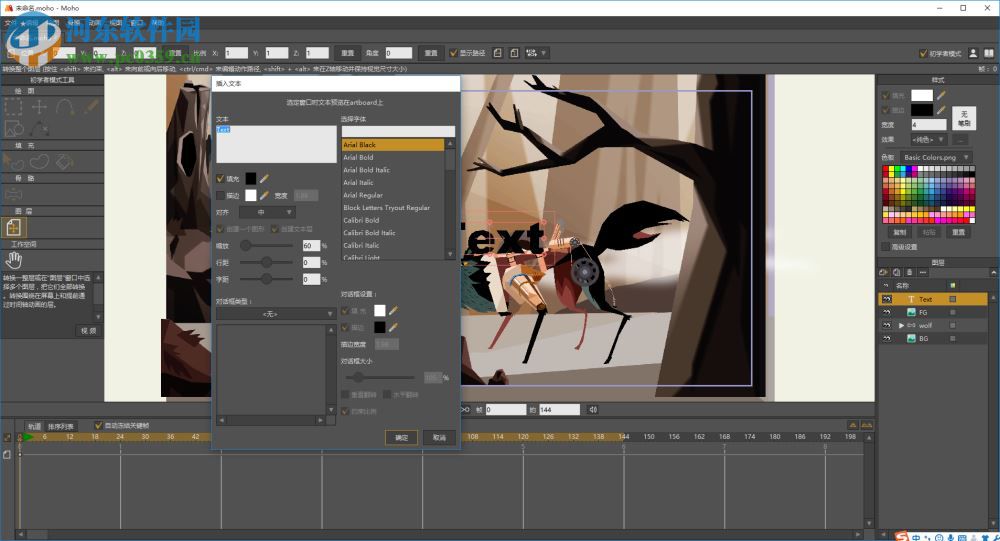
Task: Click the text input box containing Text
Action: point(276,143)
